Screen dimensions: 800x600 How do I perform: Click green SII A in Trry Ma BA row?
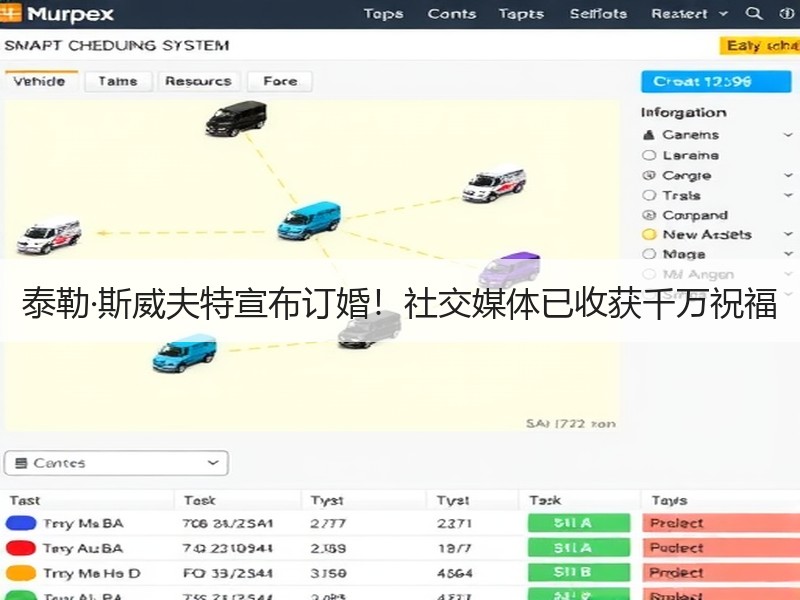[579, 523]
